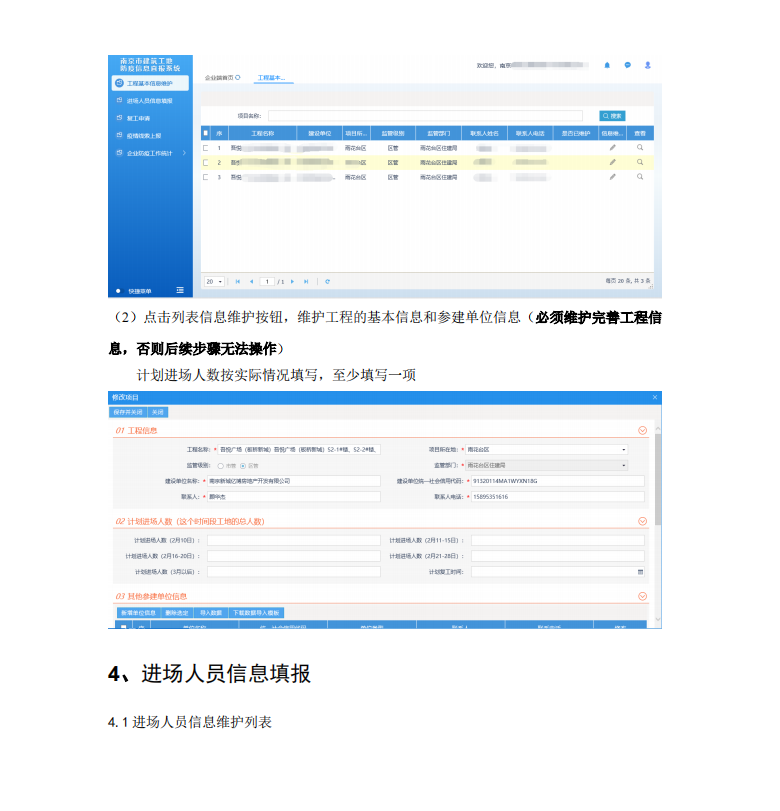Switch to the 工程基本... tab
This screenshot has width=780, height=811.
[x=272, y=78]
